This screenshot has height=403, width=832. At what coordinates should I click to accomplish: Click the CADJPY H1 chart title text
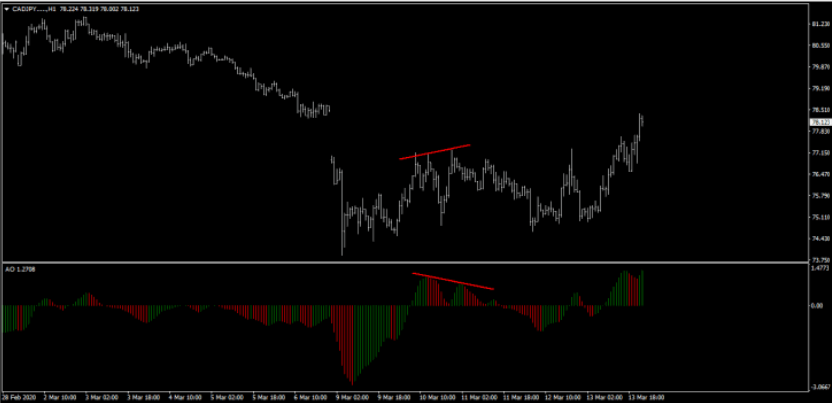click(40, 8)
